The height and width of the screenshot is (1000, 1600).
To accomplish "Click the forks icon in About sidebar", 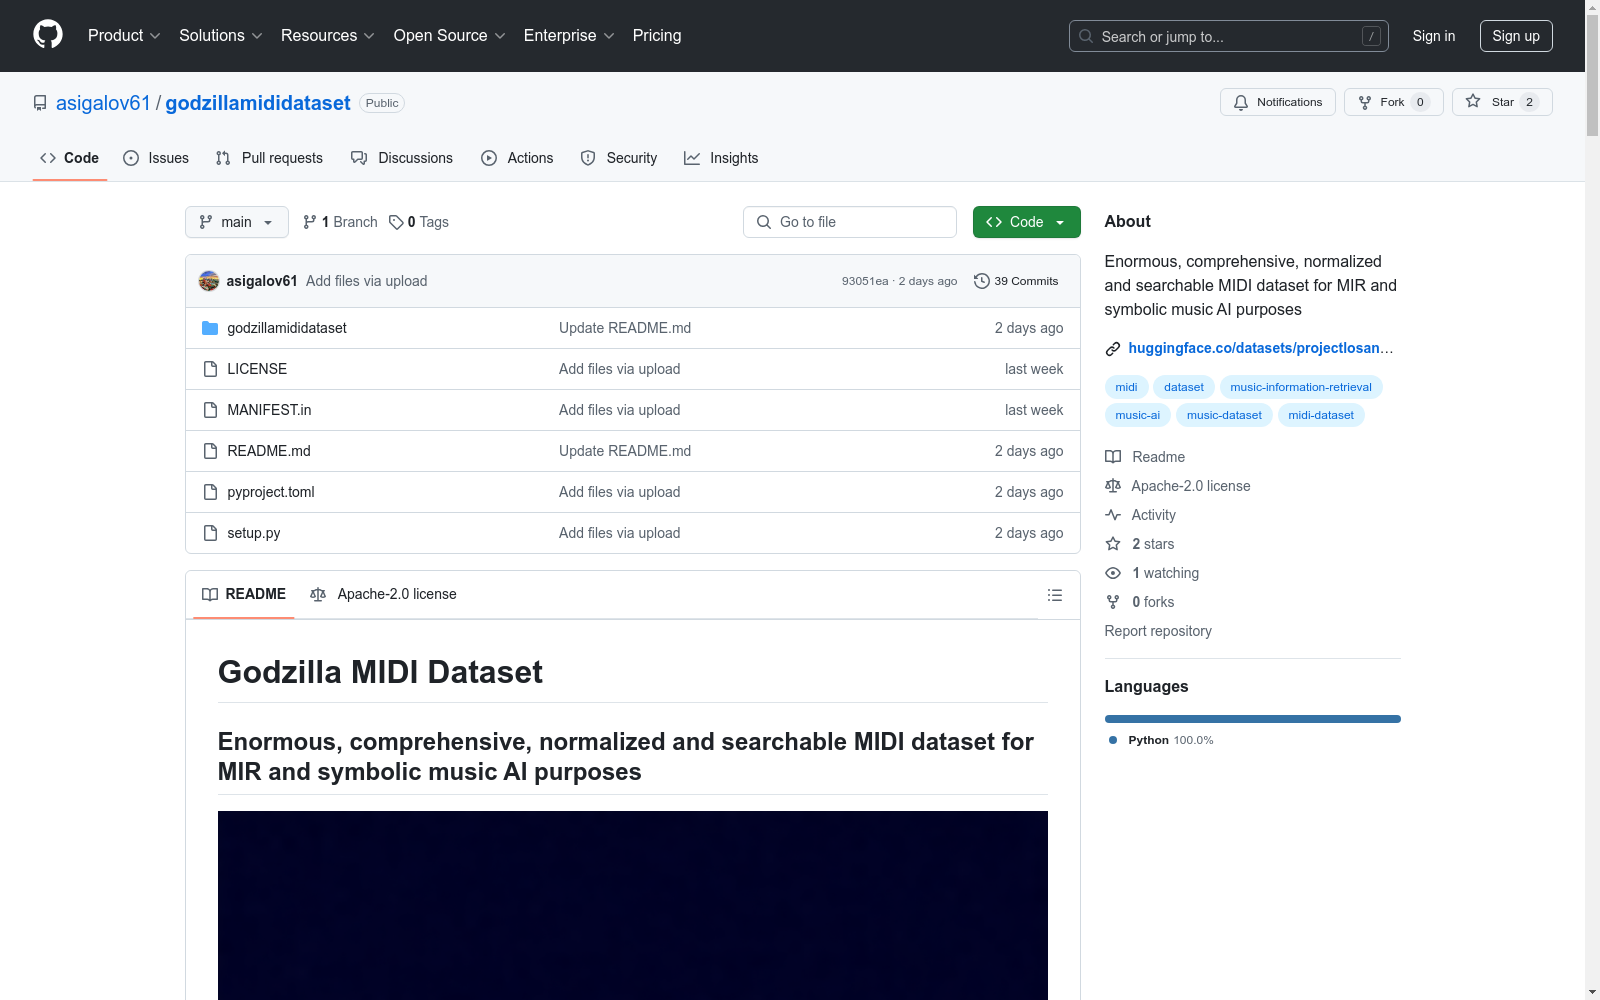I will [1113, 602].
